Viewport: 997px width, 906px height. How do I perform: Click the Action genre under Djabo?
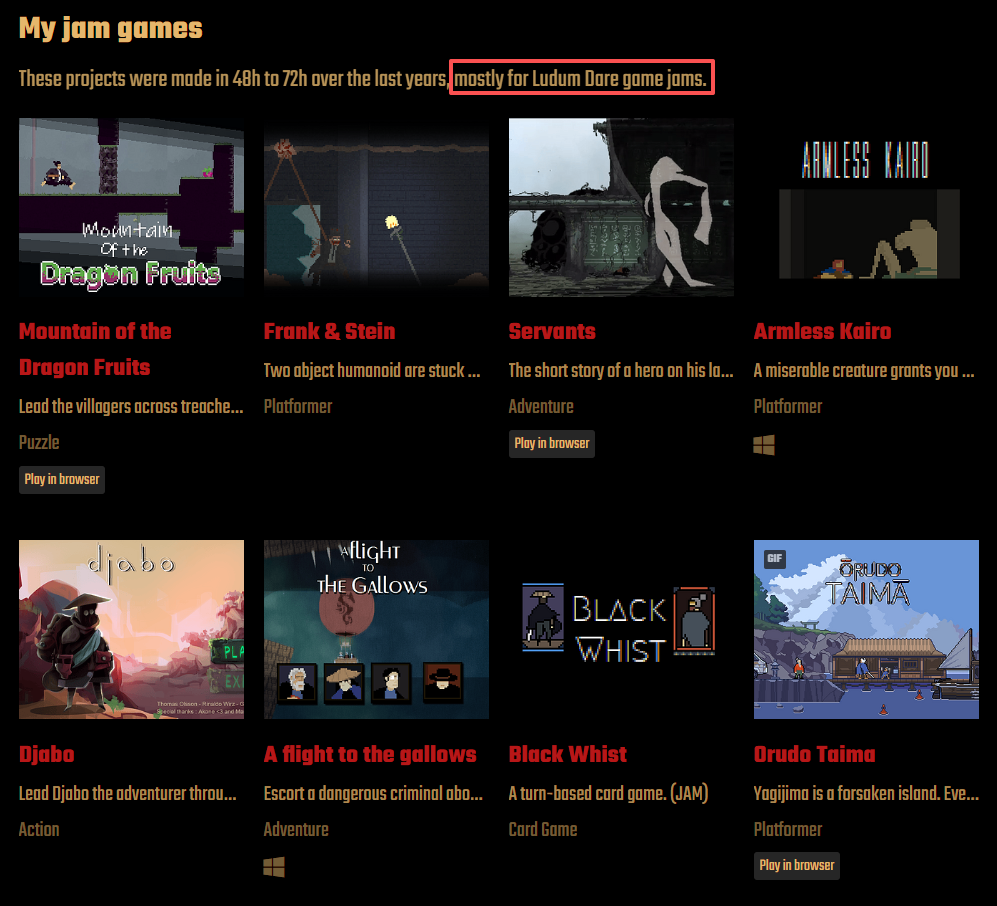pyautogui.click(x=39, y=829)
